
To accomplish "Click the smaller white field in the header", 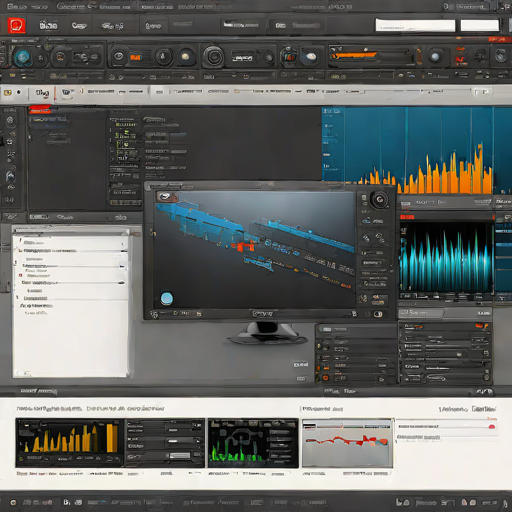I will [480, 25].
